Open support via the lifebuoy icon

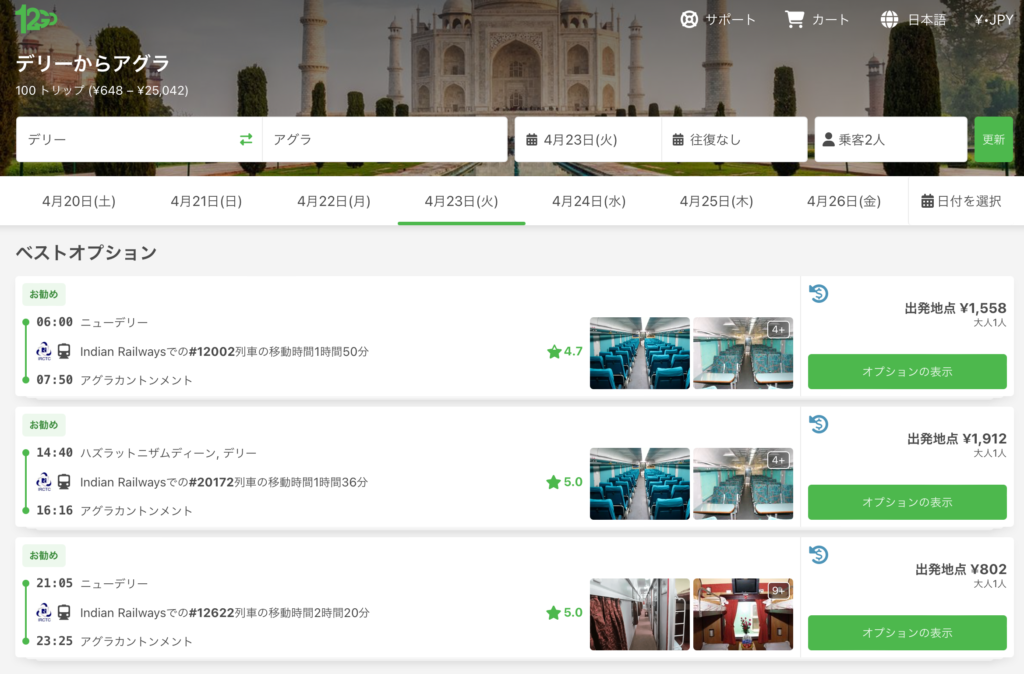pos(689,20)
